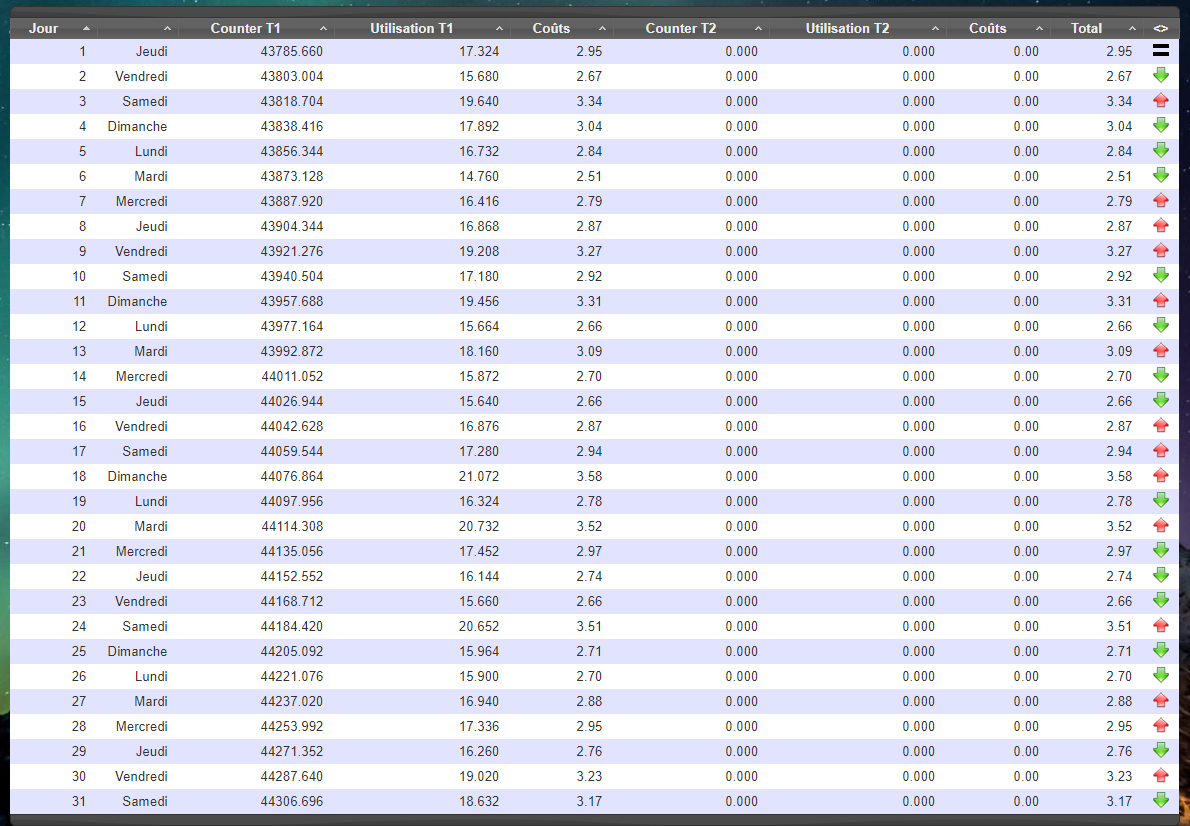Click utilisation value 21.072 cell
This screenshot has height=826, width=1190.
(477, 476)
